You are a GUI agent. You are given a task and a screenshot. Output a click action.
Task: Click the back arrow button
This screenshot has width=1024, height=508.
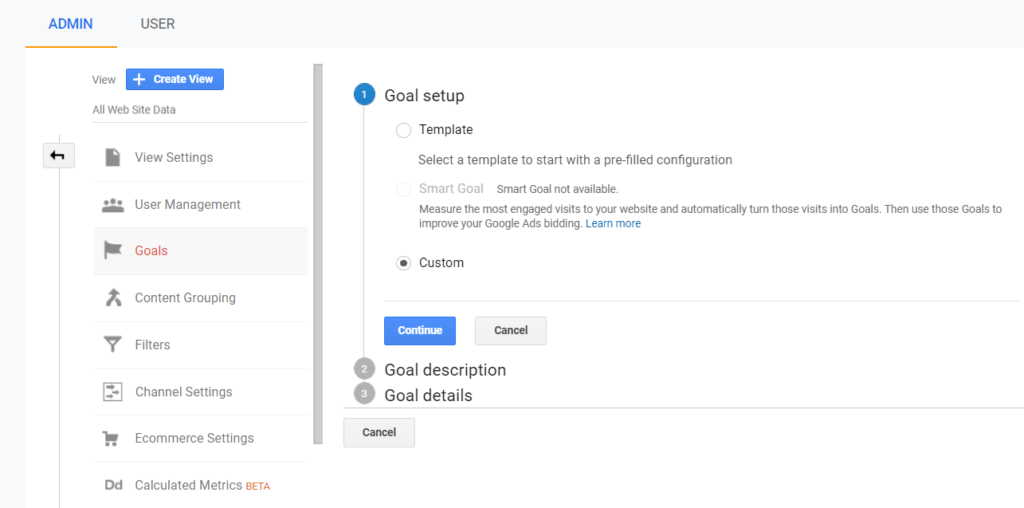coord(59,155)
